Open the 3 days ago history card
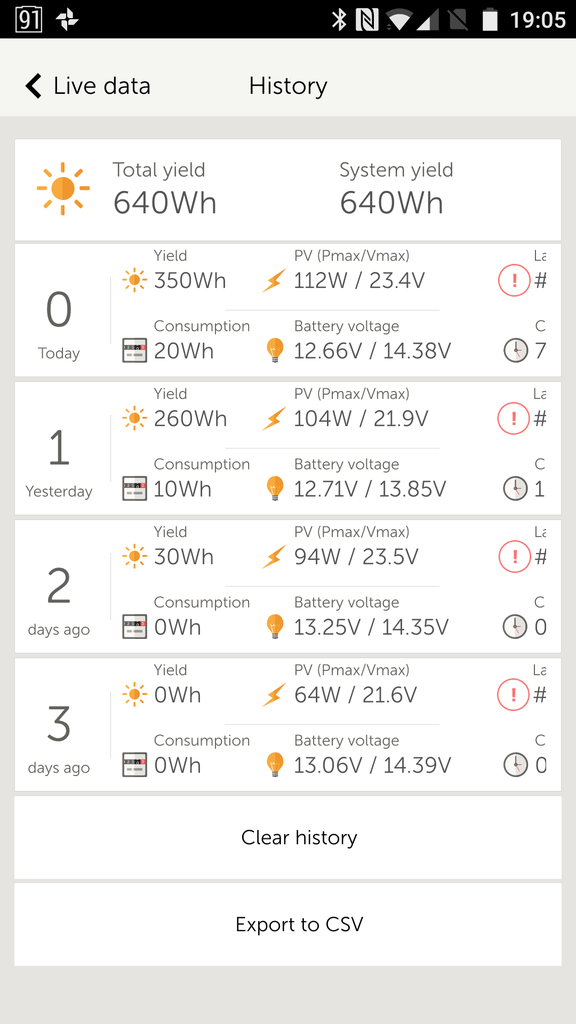This screenshot has height=1024, width=576. (288, 724)
